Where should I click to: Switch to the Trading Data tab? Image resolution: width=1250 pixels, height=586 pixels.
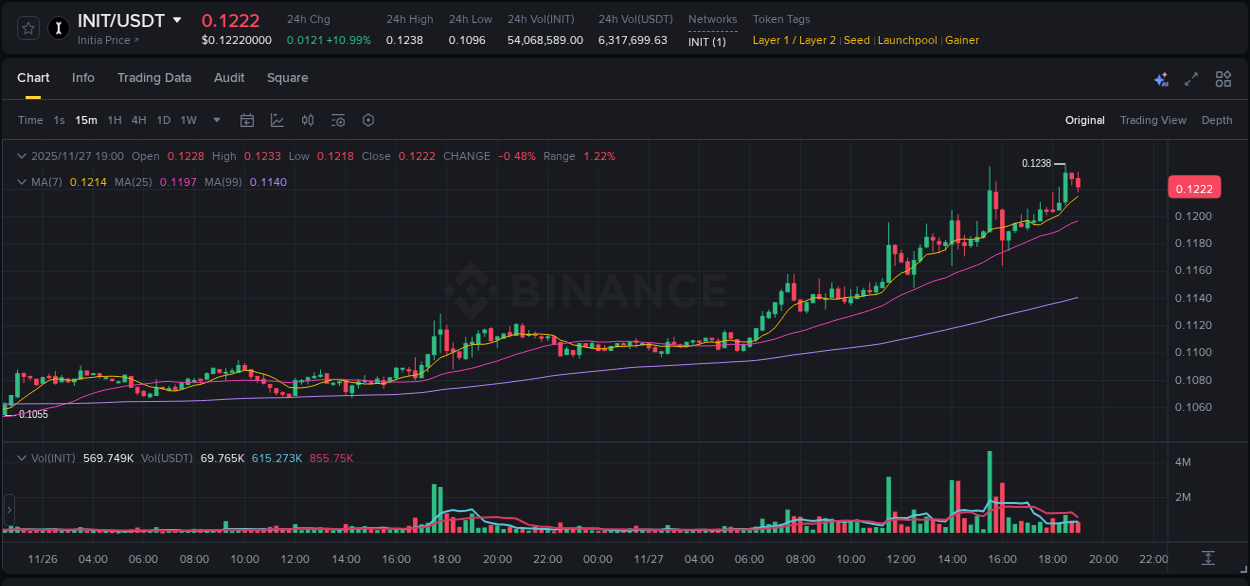154,78
